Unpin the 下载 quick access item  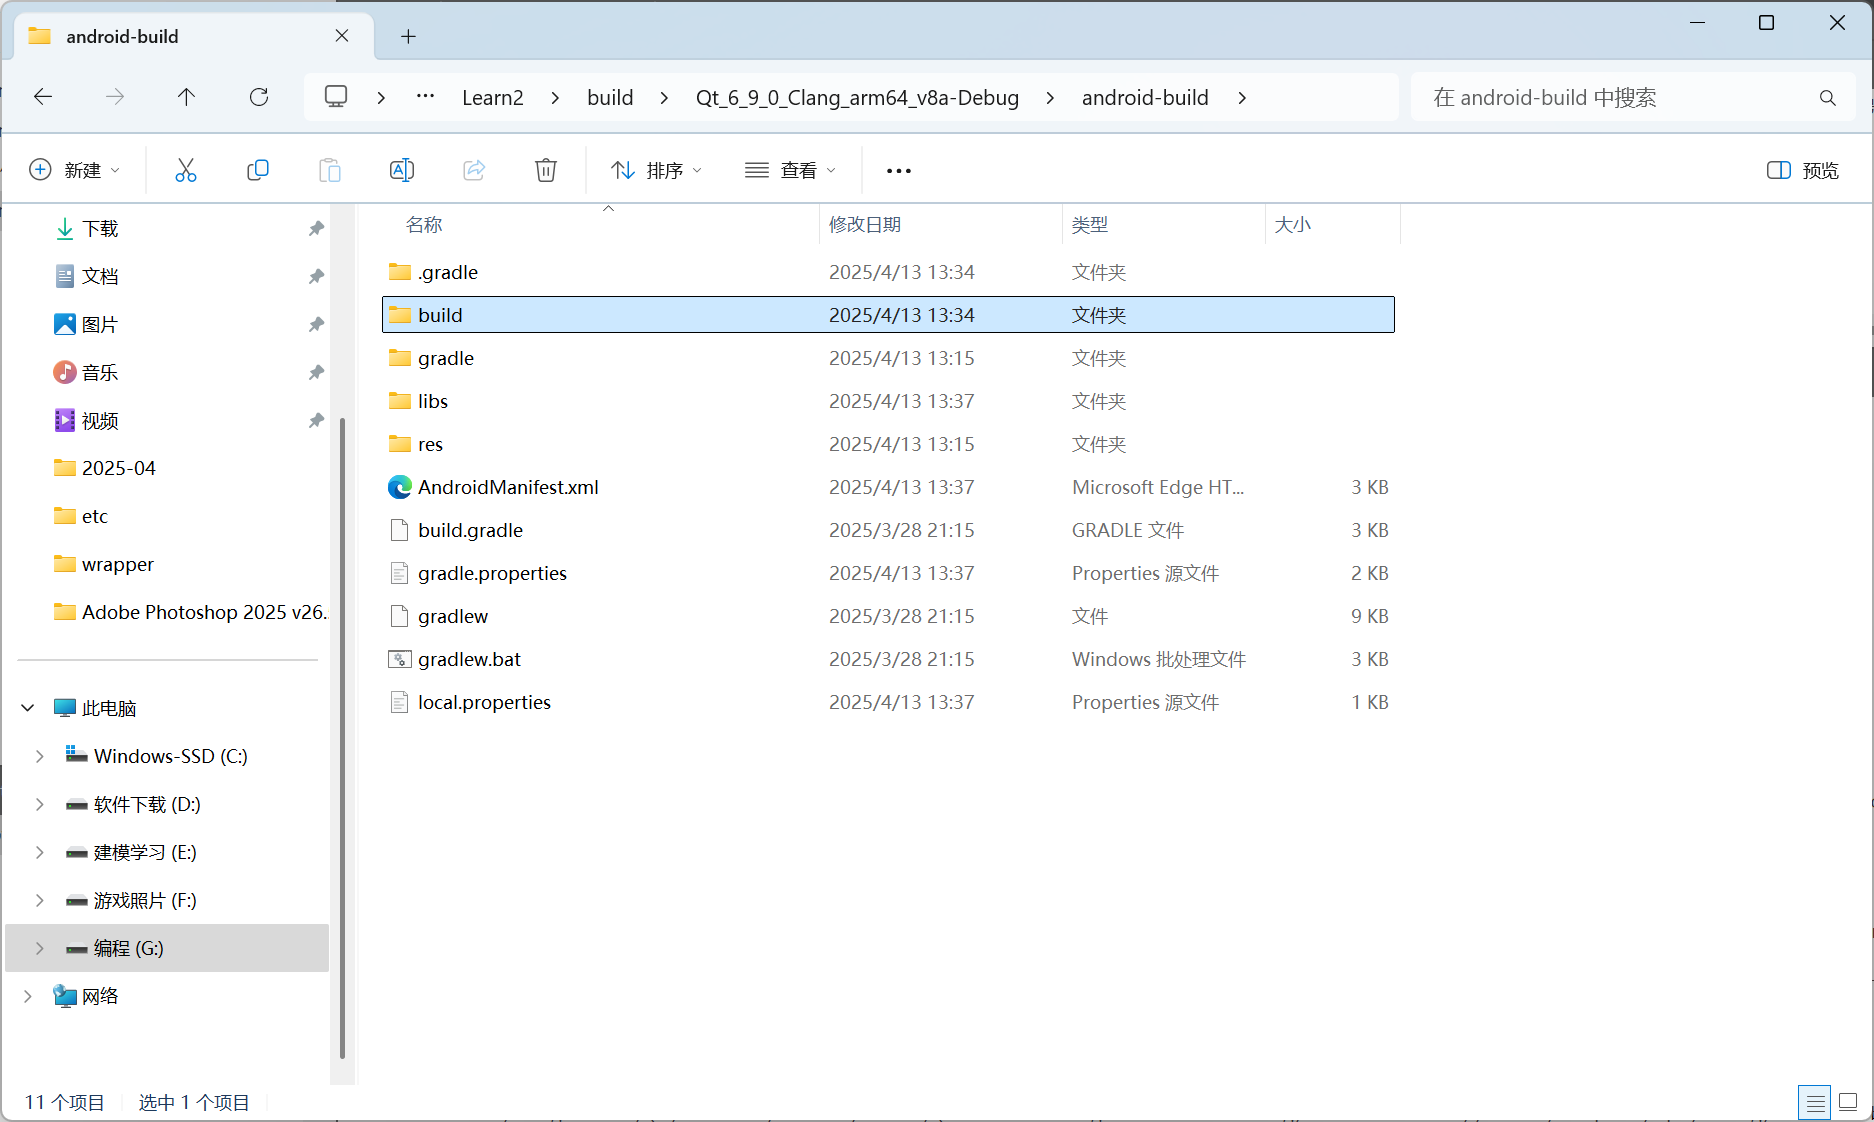(x=316, y=229)
